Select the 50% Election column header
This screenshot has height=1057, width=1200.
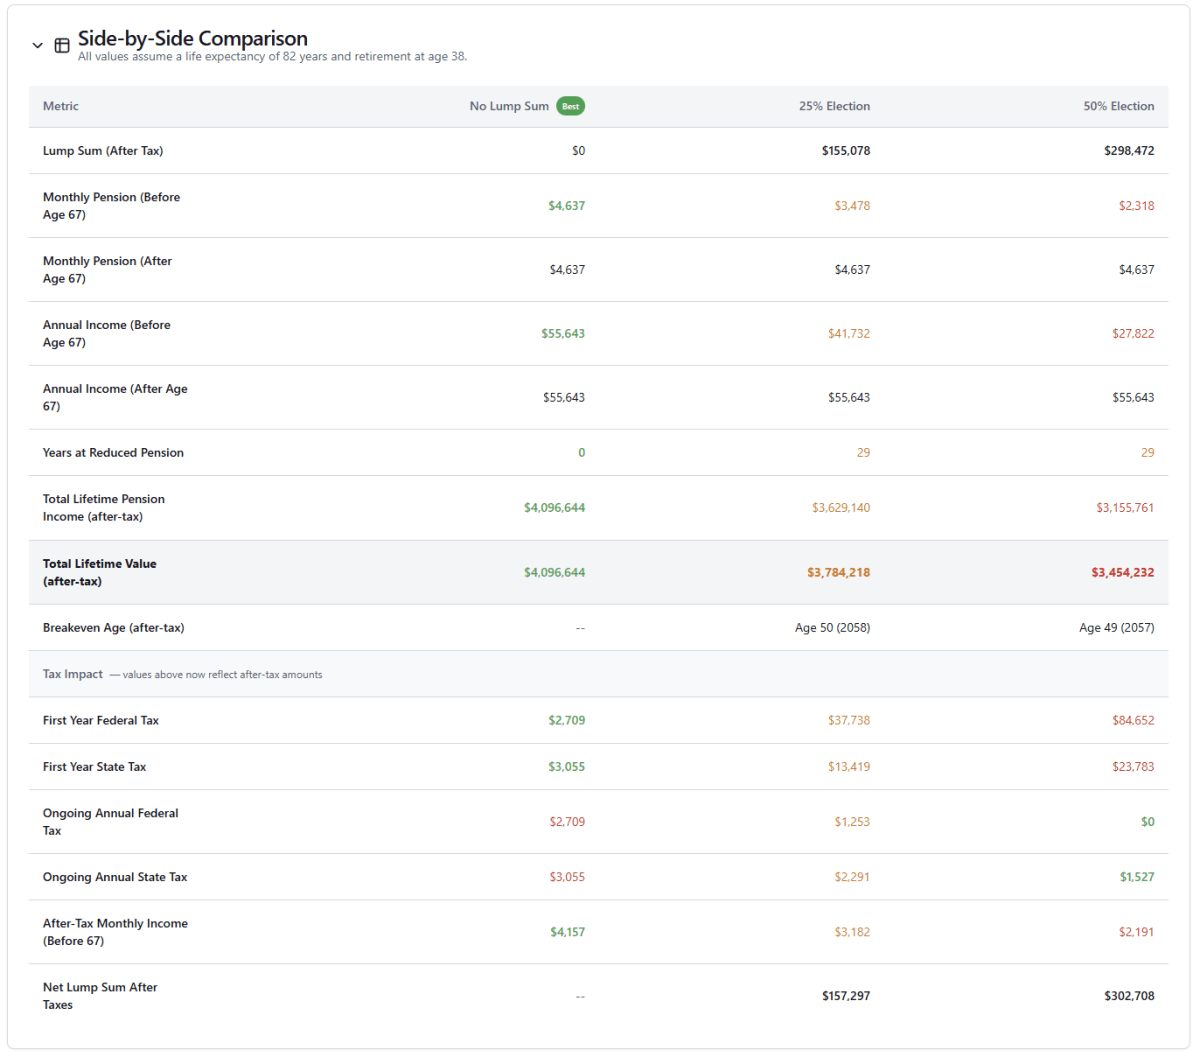[1119, 106]
